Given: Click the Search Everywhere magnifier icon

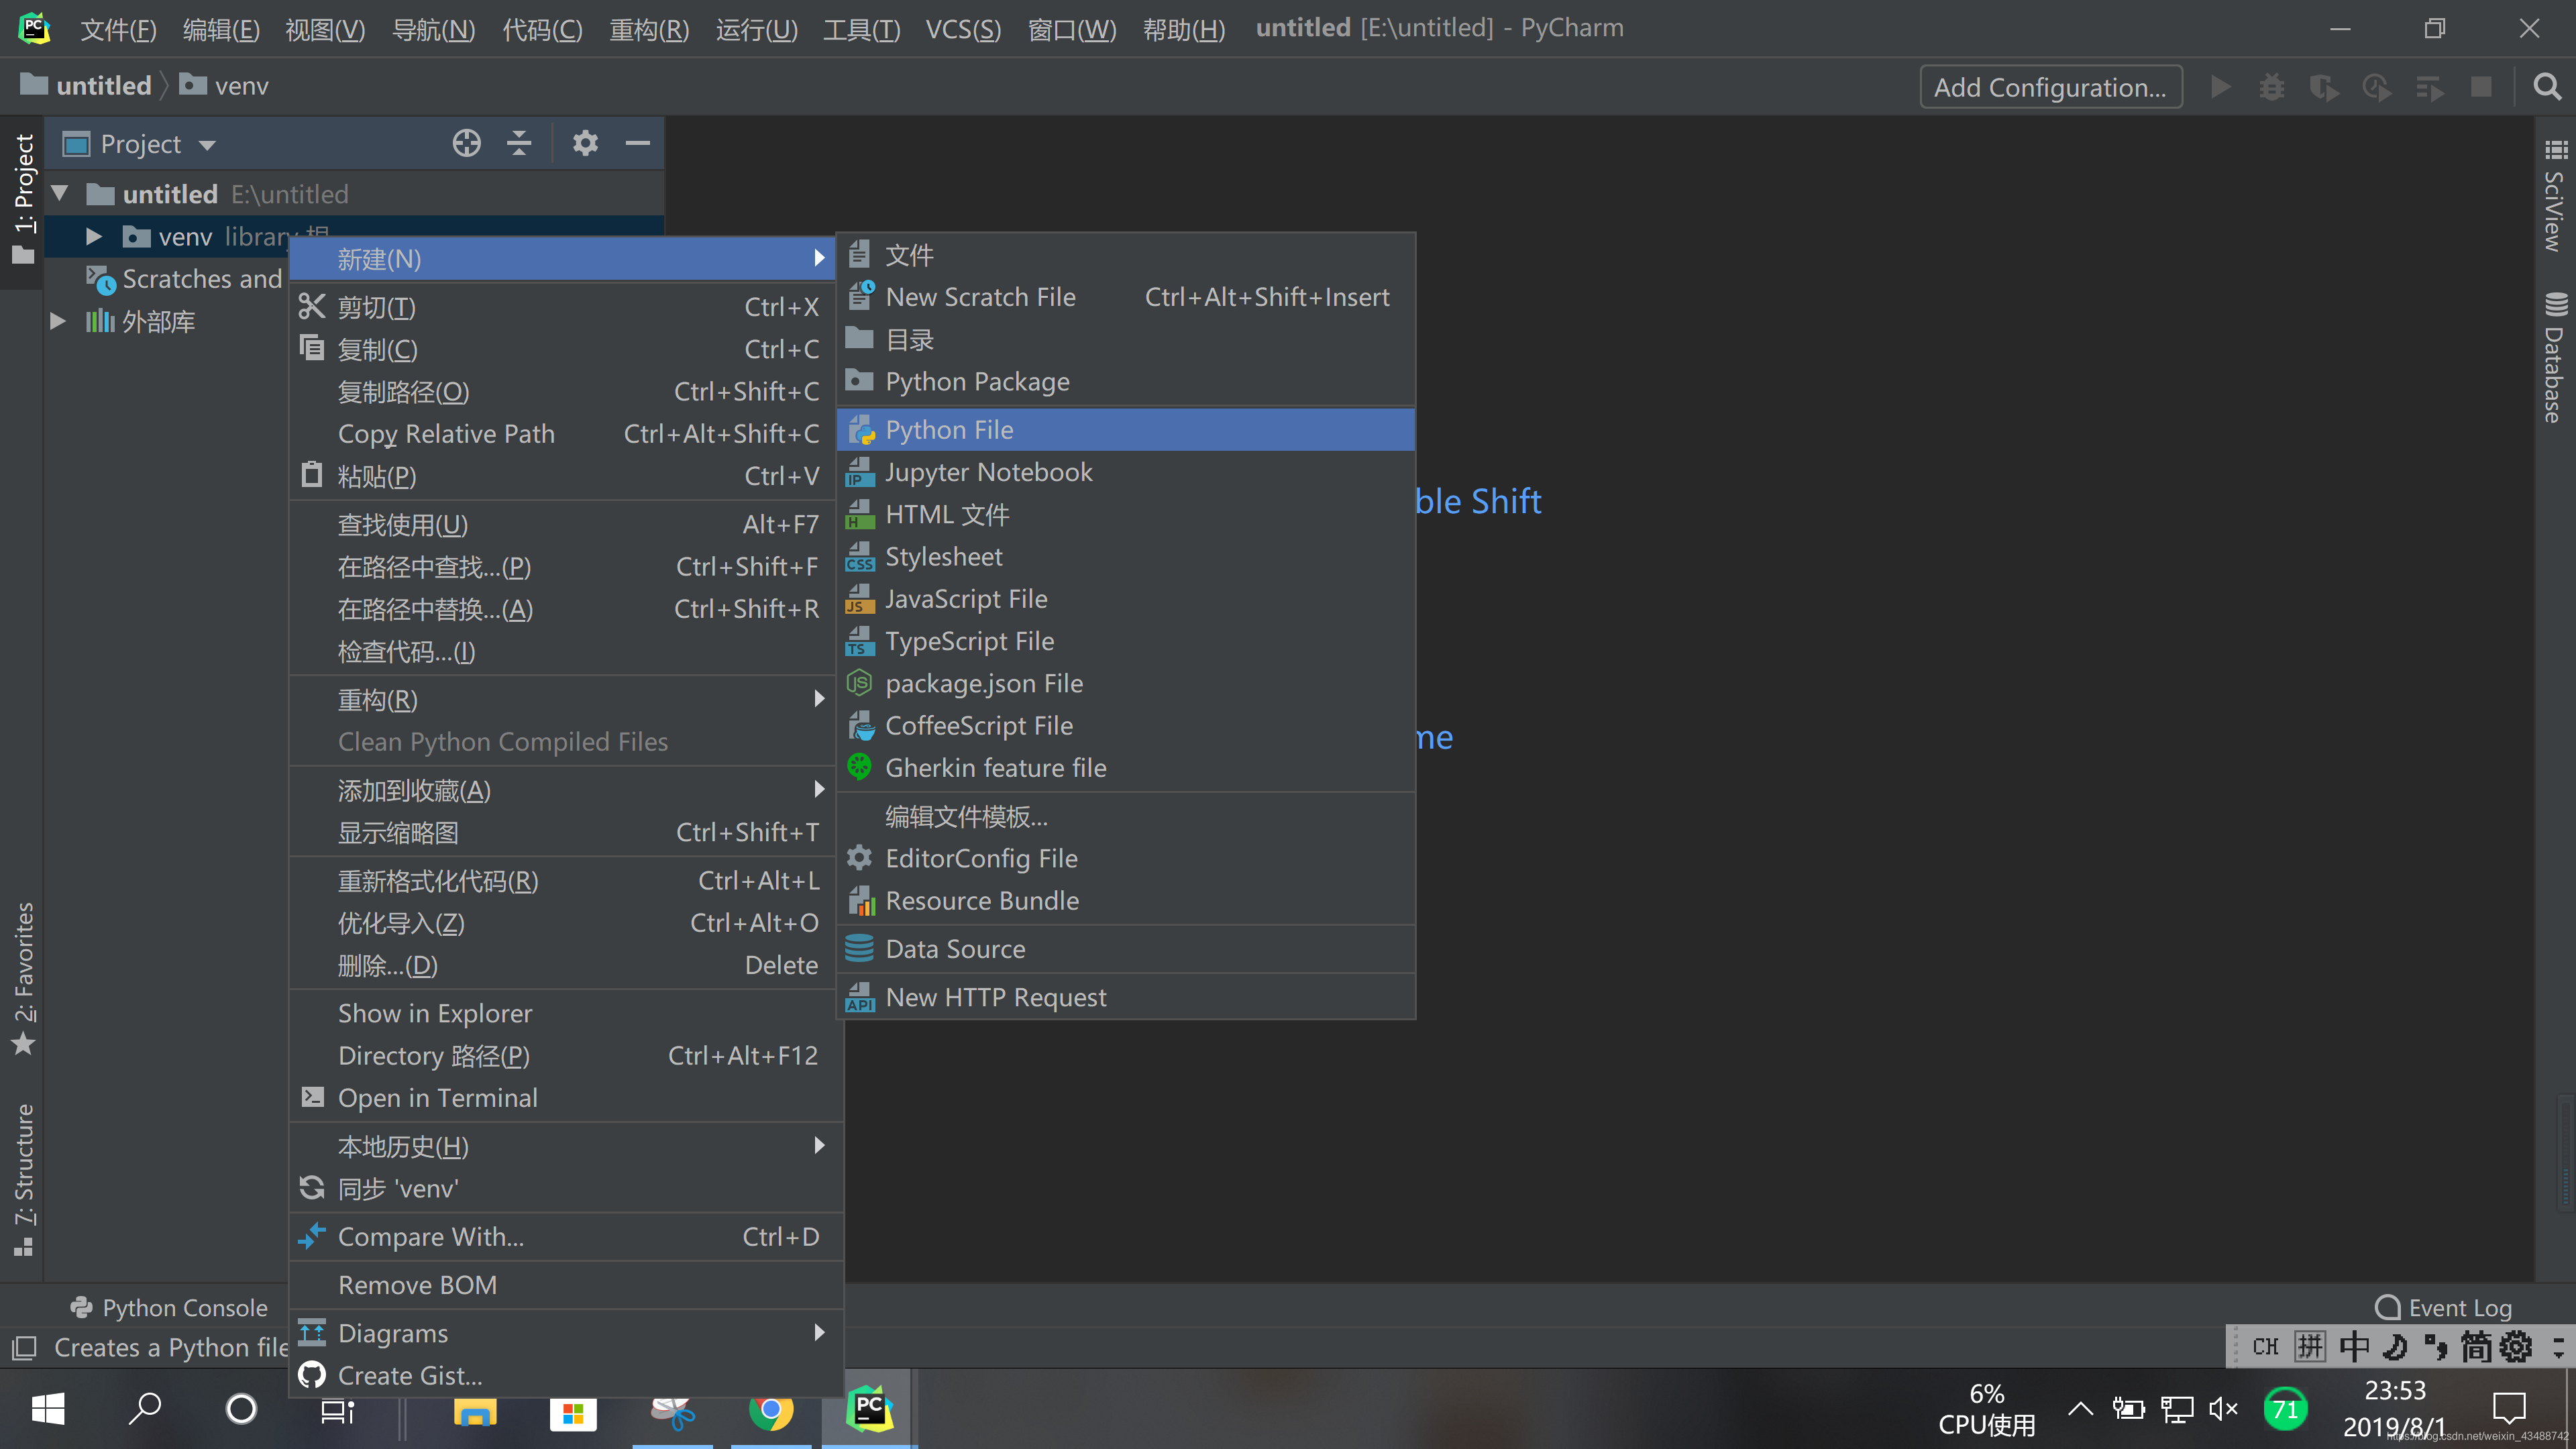Looking at the screenshot, I should [x=2547, y=87].
